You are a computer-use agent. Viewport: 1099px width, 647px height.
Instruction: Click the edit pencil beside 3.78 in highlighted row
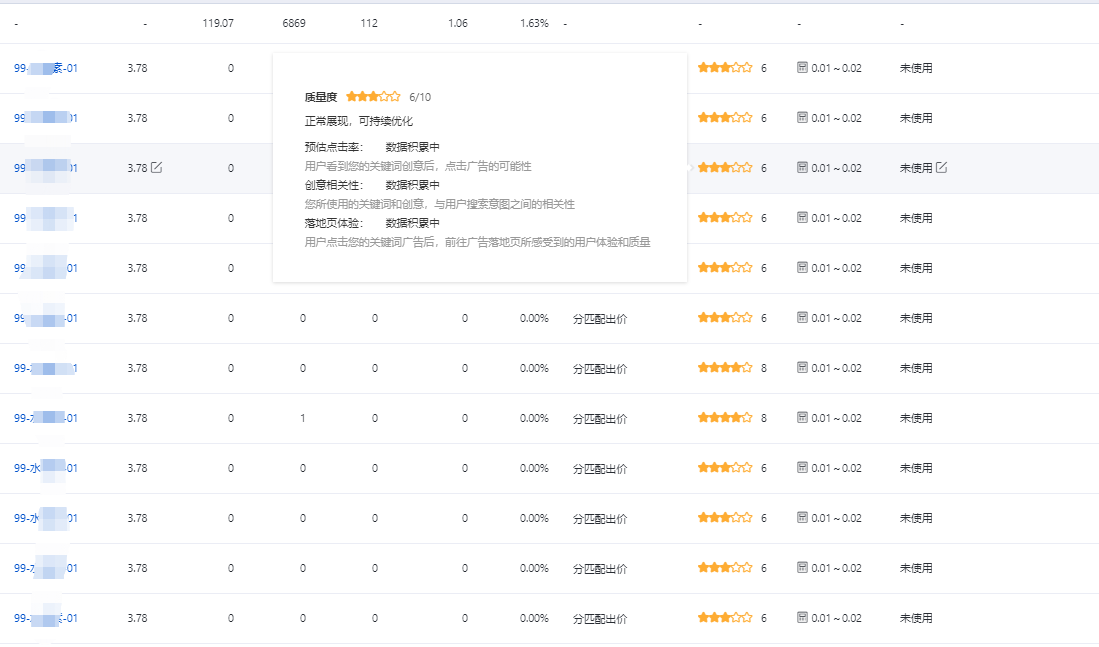[x=156, y=168]
